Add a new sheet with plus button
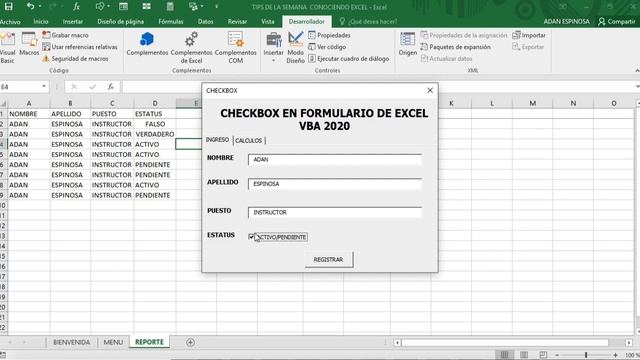 [x=190, y=342]
